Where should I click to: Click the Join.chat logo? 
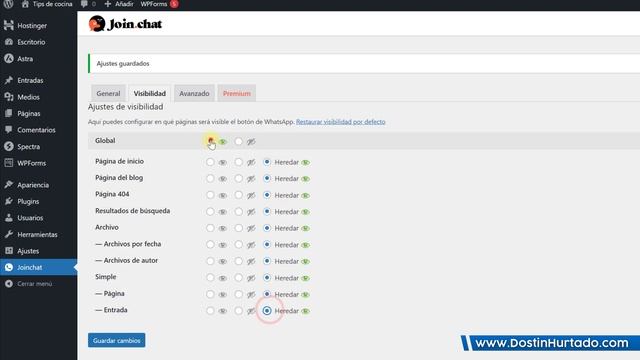click(x=125, y=24)
